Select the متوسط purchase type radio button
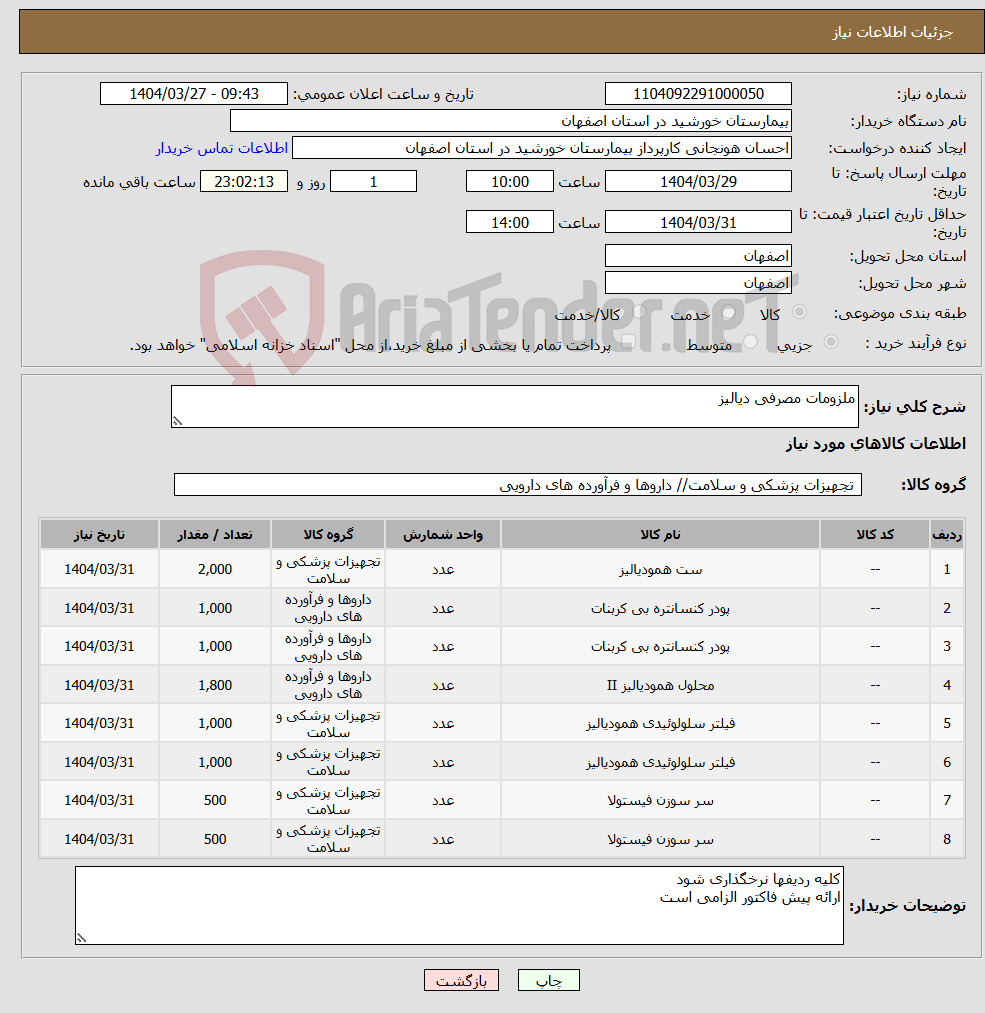Image resolution: width=985 pixels, height=1013 pixels. (751, 342)
